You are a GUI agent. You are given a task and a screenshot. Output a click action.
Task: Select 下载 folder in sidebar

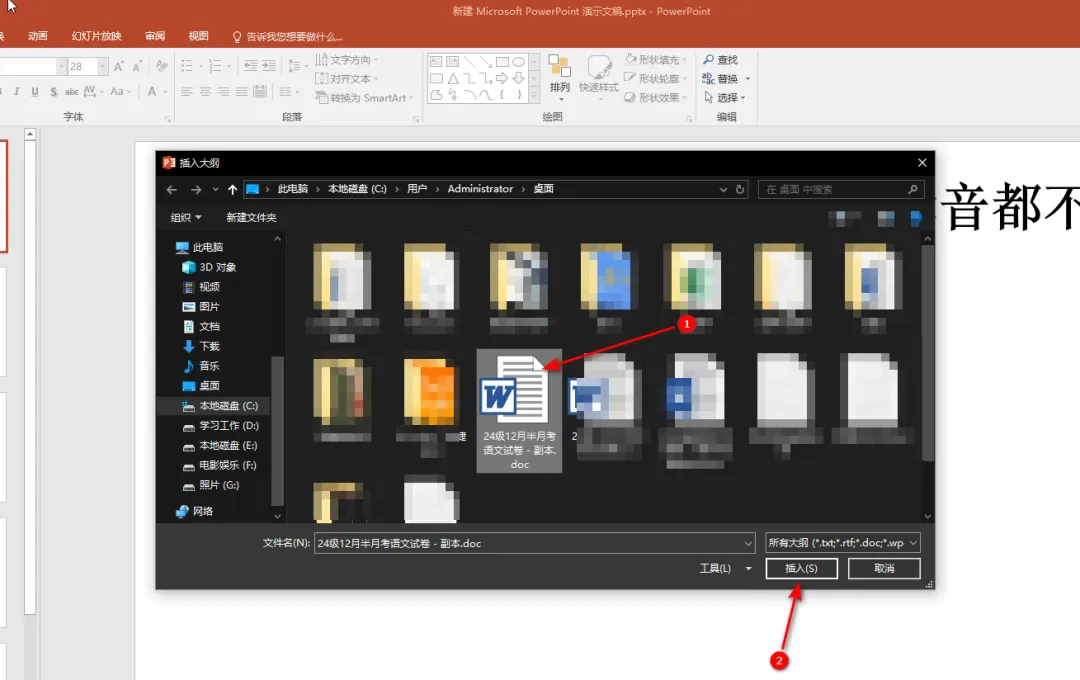click(x=202, y=347)
